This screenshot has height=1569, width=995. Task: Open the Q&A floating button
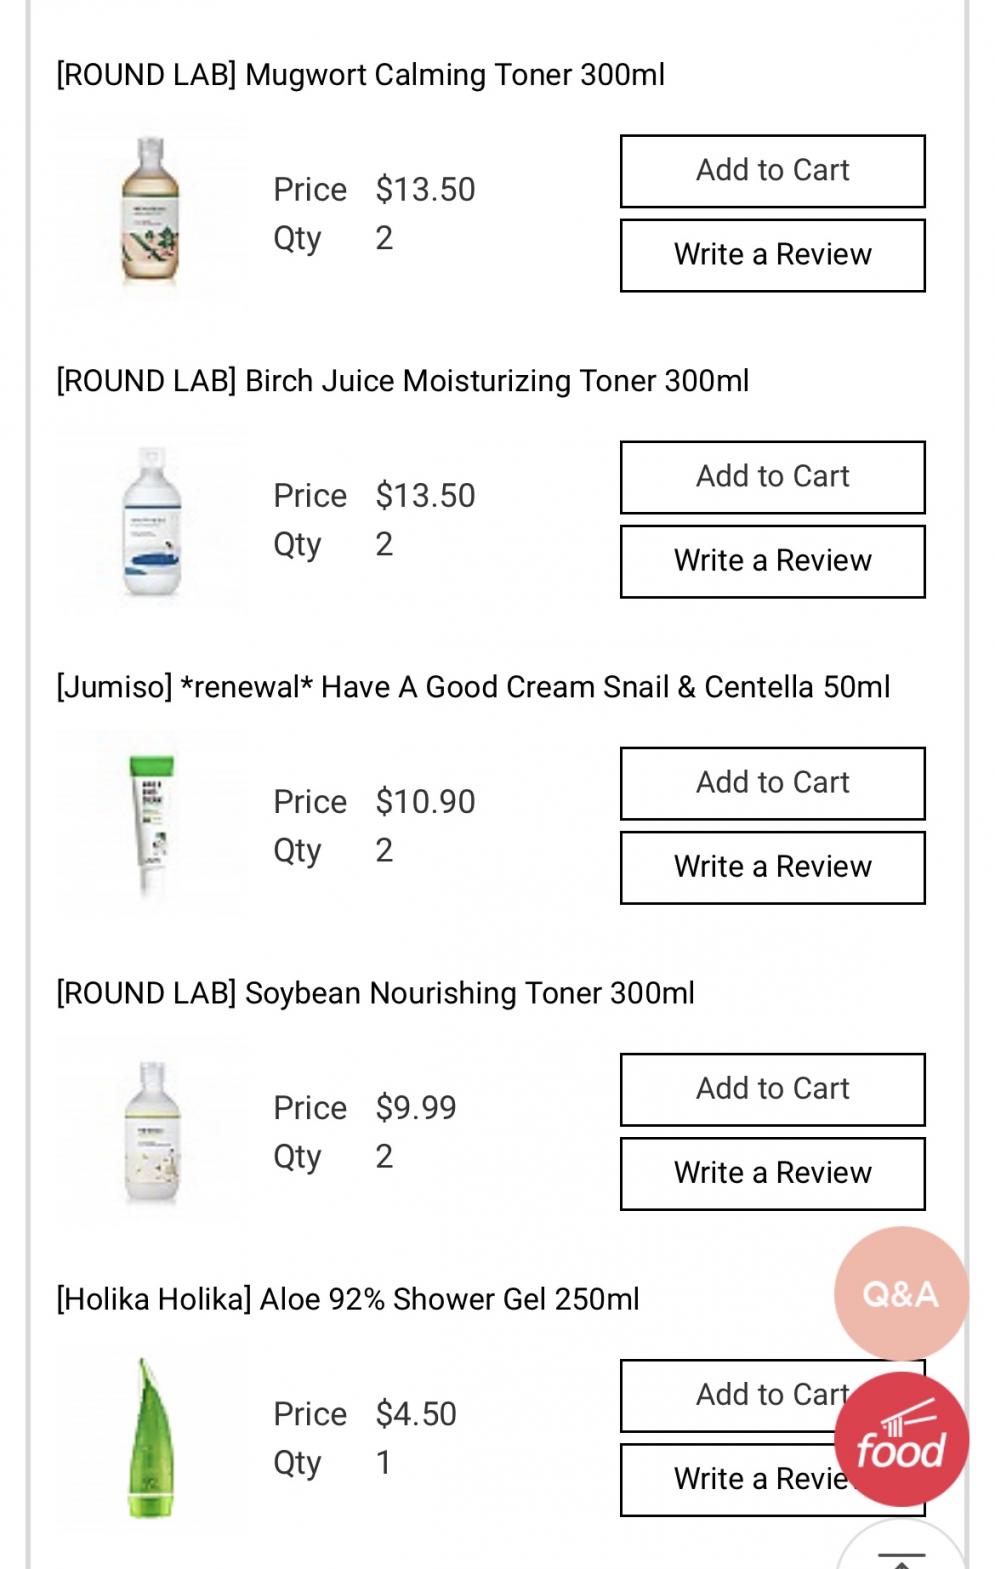click(x=901, y=1294)
